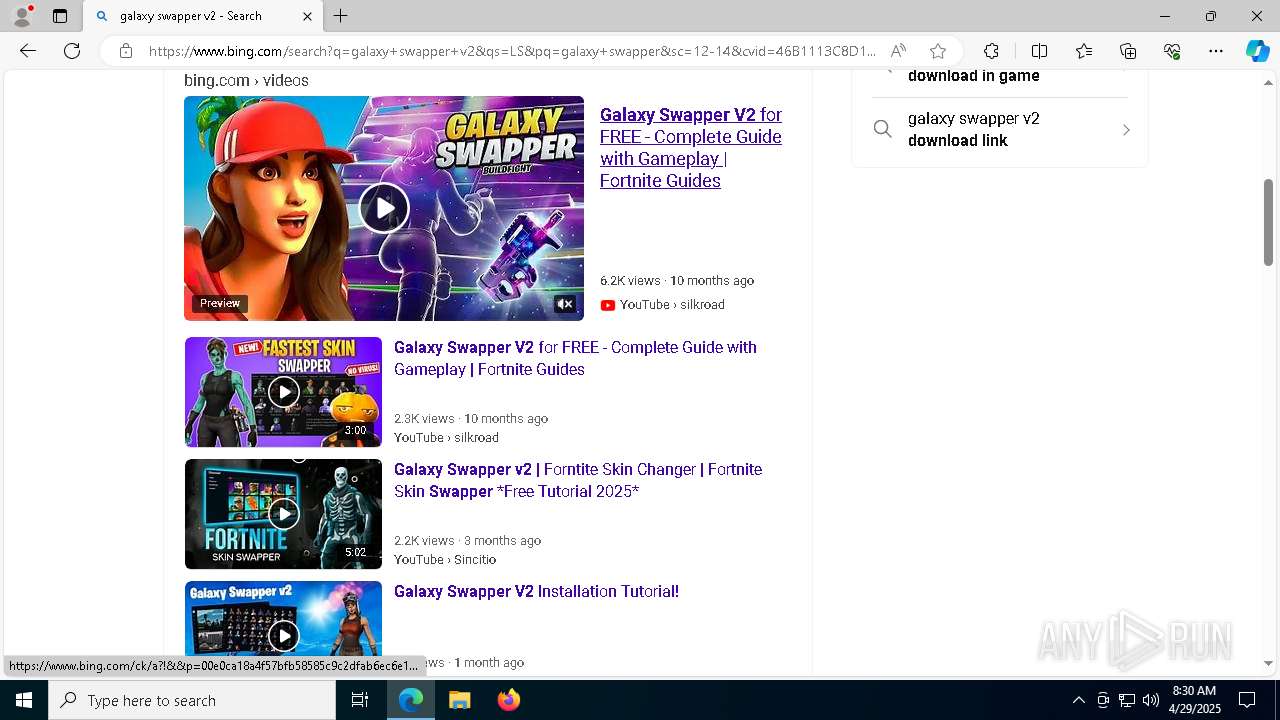Refresh the page
This screenshot has height=720, width=1280.
pyautogui.click(x=72, y=51)
